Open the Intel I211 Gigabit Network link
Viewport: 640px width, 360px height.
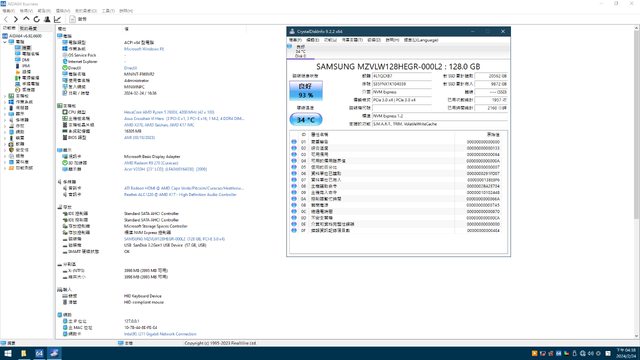(160, 334)
